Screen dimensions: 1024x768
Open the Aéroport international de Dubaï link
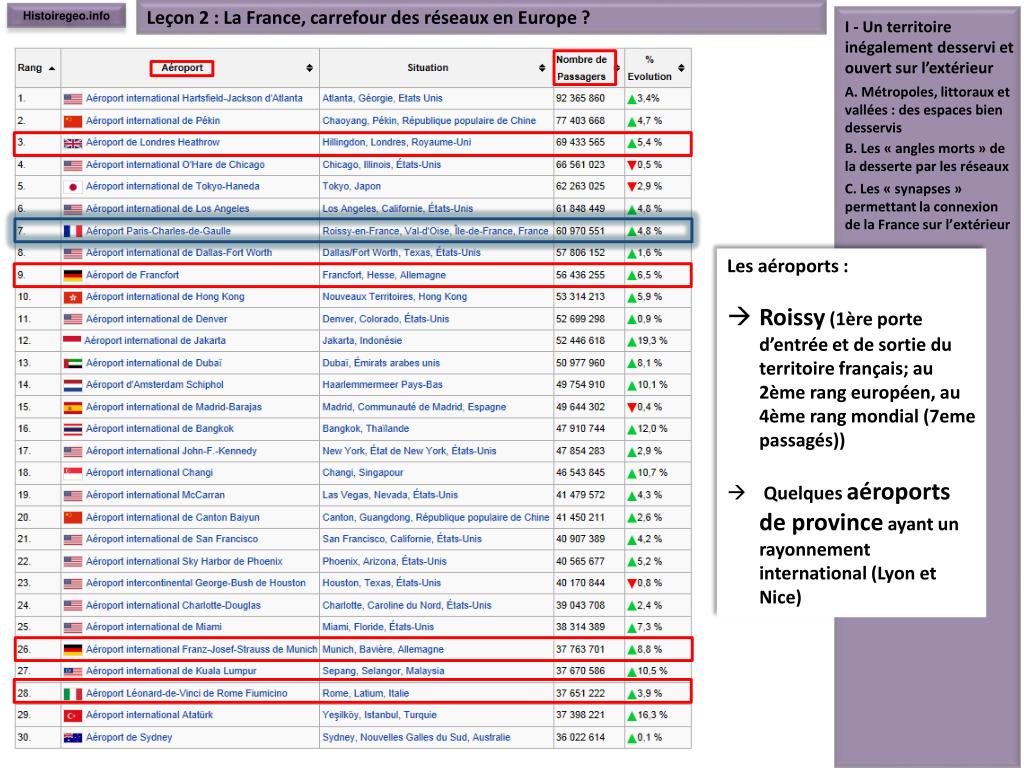point(153,363)
